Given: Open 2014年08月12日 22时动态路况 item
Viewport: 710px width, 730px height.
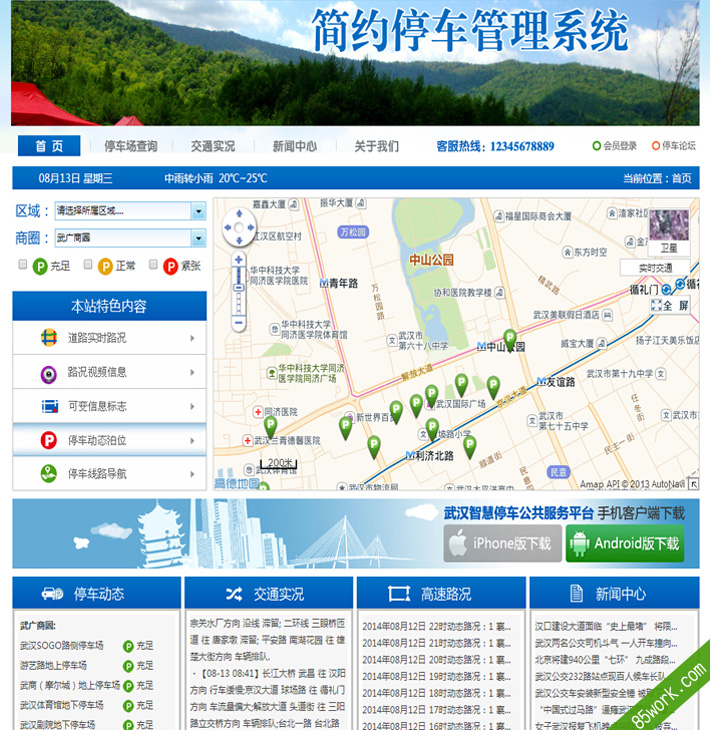Looking at the screenshot, I should (437, 626).
